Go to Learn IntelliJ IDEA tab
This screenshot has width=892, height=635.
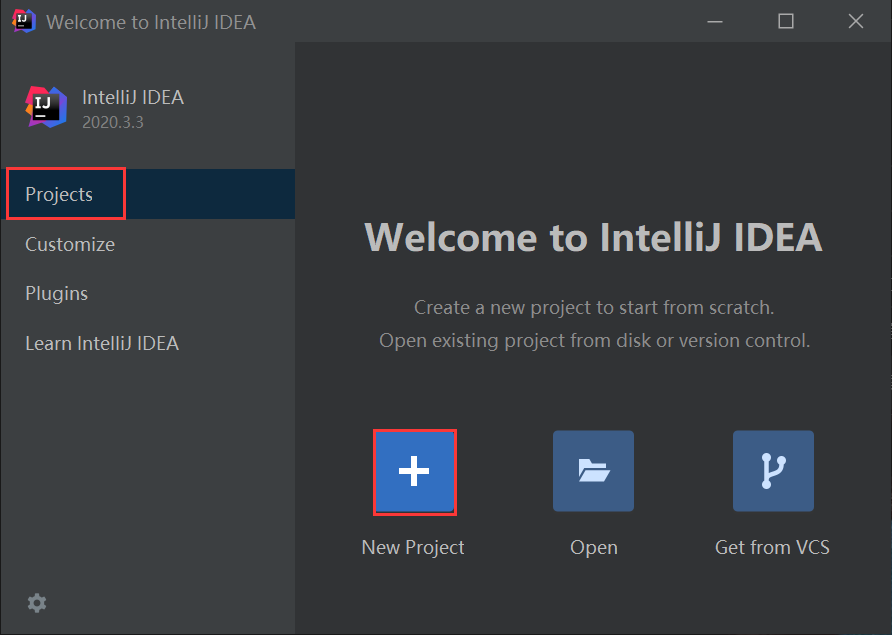[147, 344]
